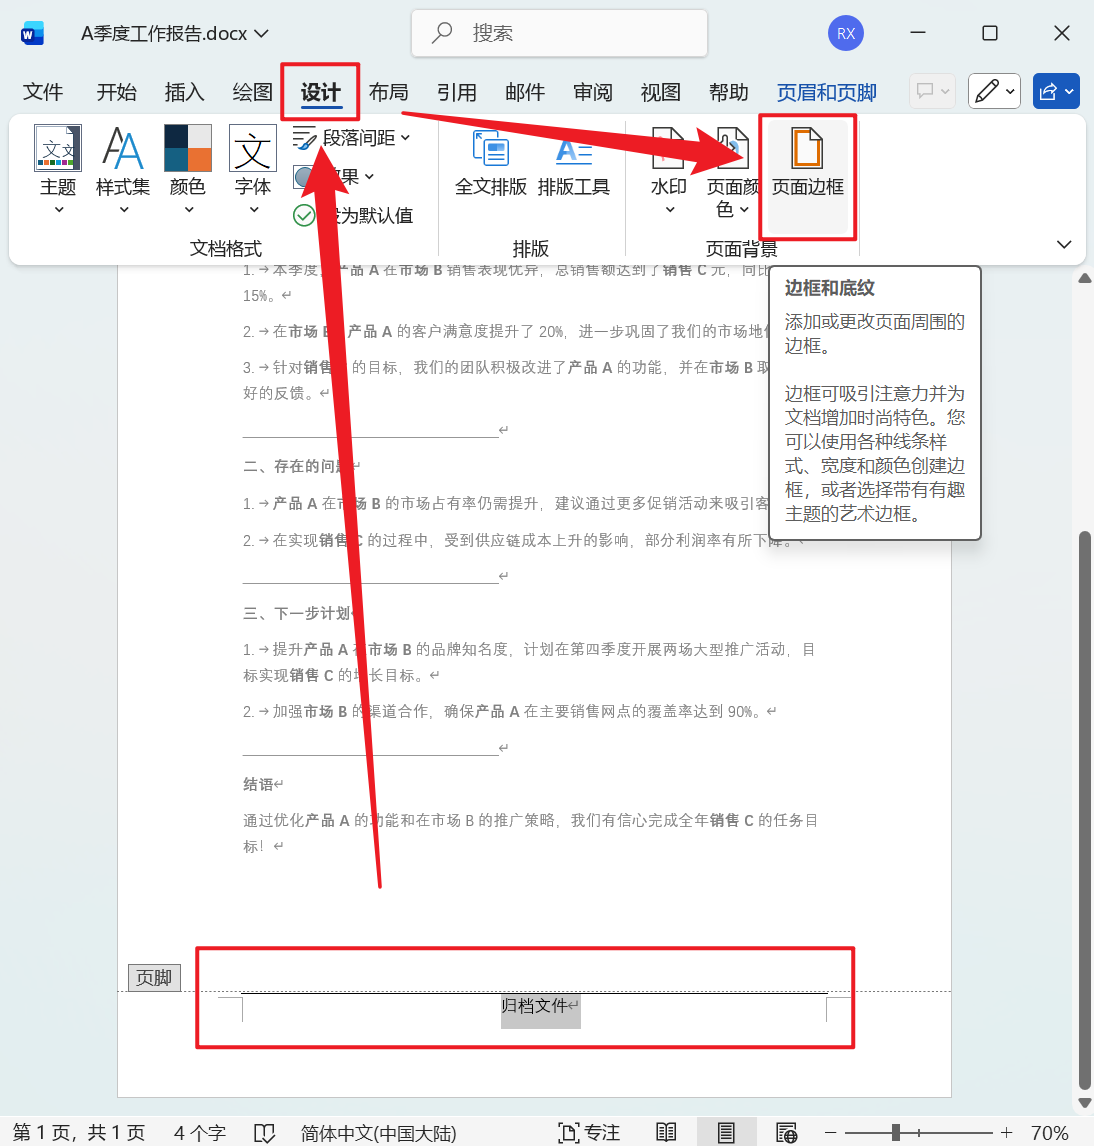The height and width of the screenshot is (1146, 1094).
Task: Switch to 阅读视图 (read mode) in status bar
Action: (666, 1131)
